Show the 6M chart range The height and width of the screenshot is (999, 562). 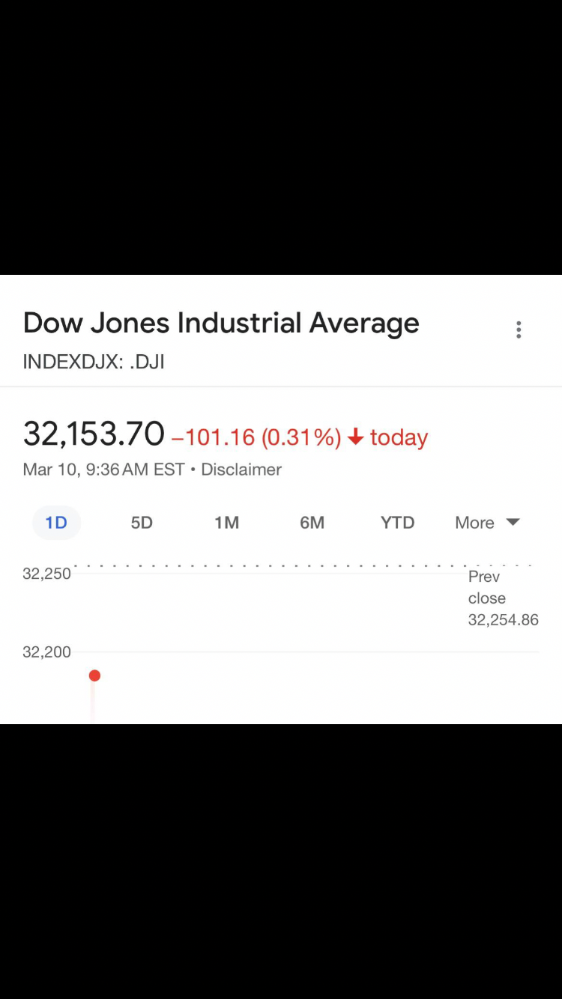click(x=312, y=523)
